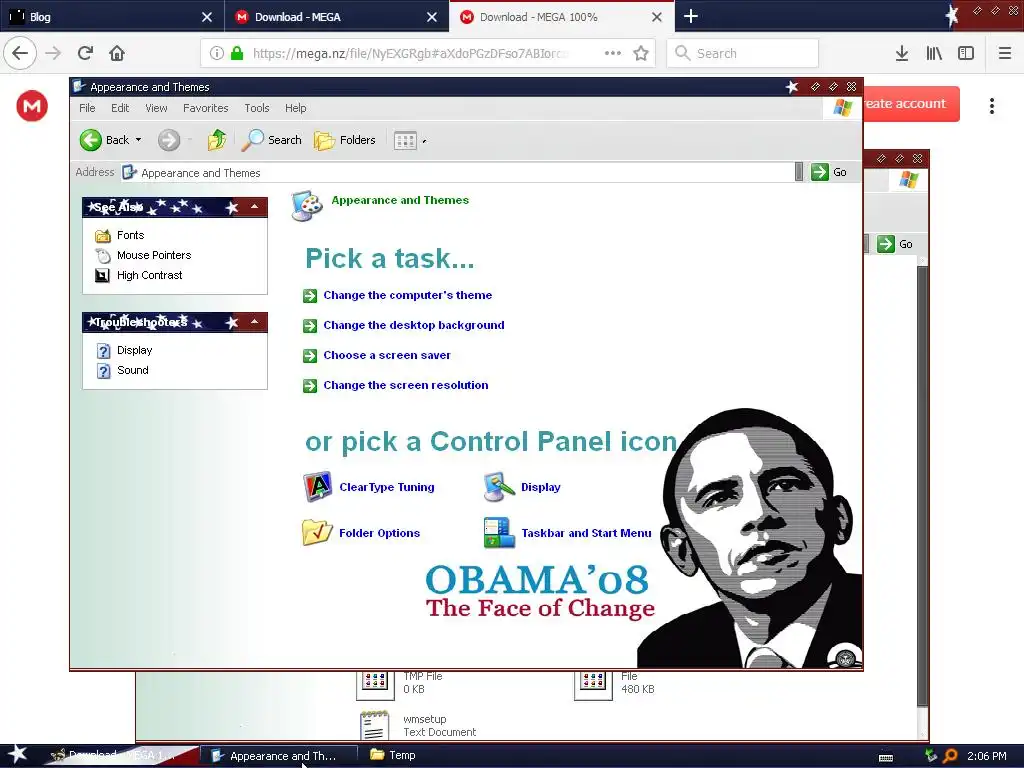Open the Address bar dropdown arrow
Image resolution: width=1024 pixels, height=768 pixels.
[799, 172]
